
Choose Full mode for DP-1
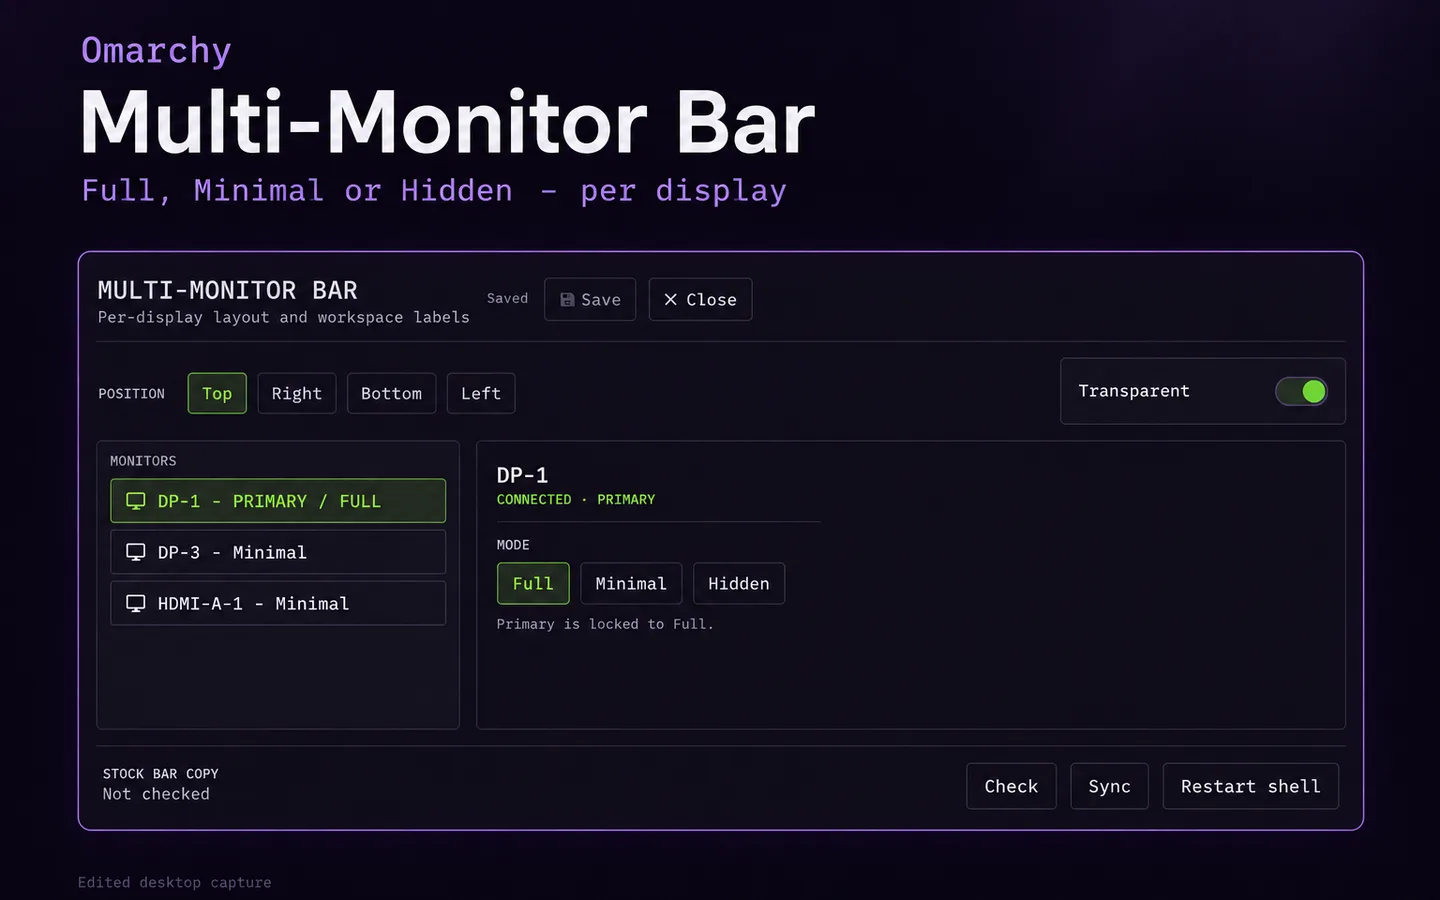[533, 583]
